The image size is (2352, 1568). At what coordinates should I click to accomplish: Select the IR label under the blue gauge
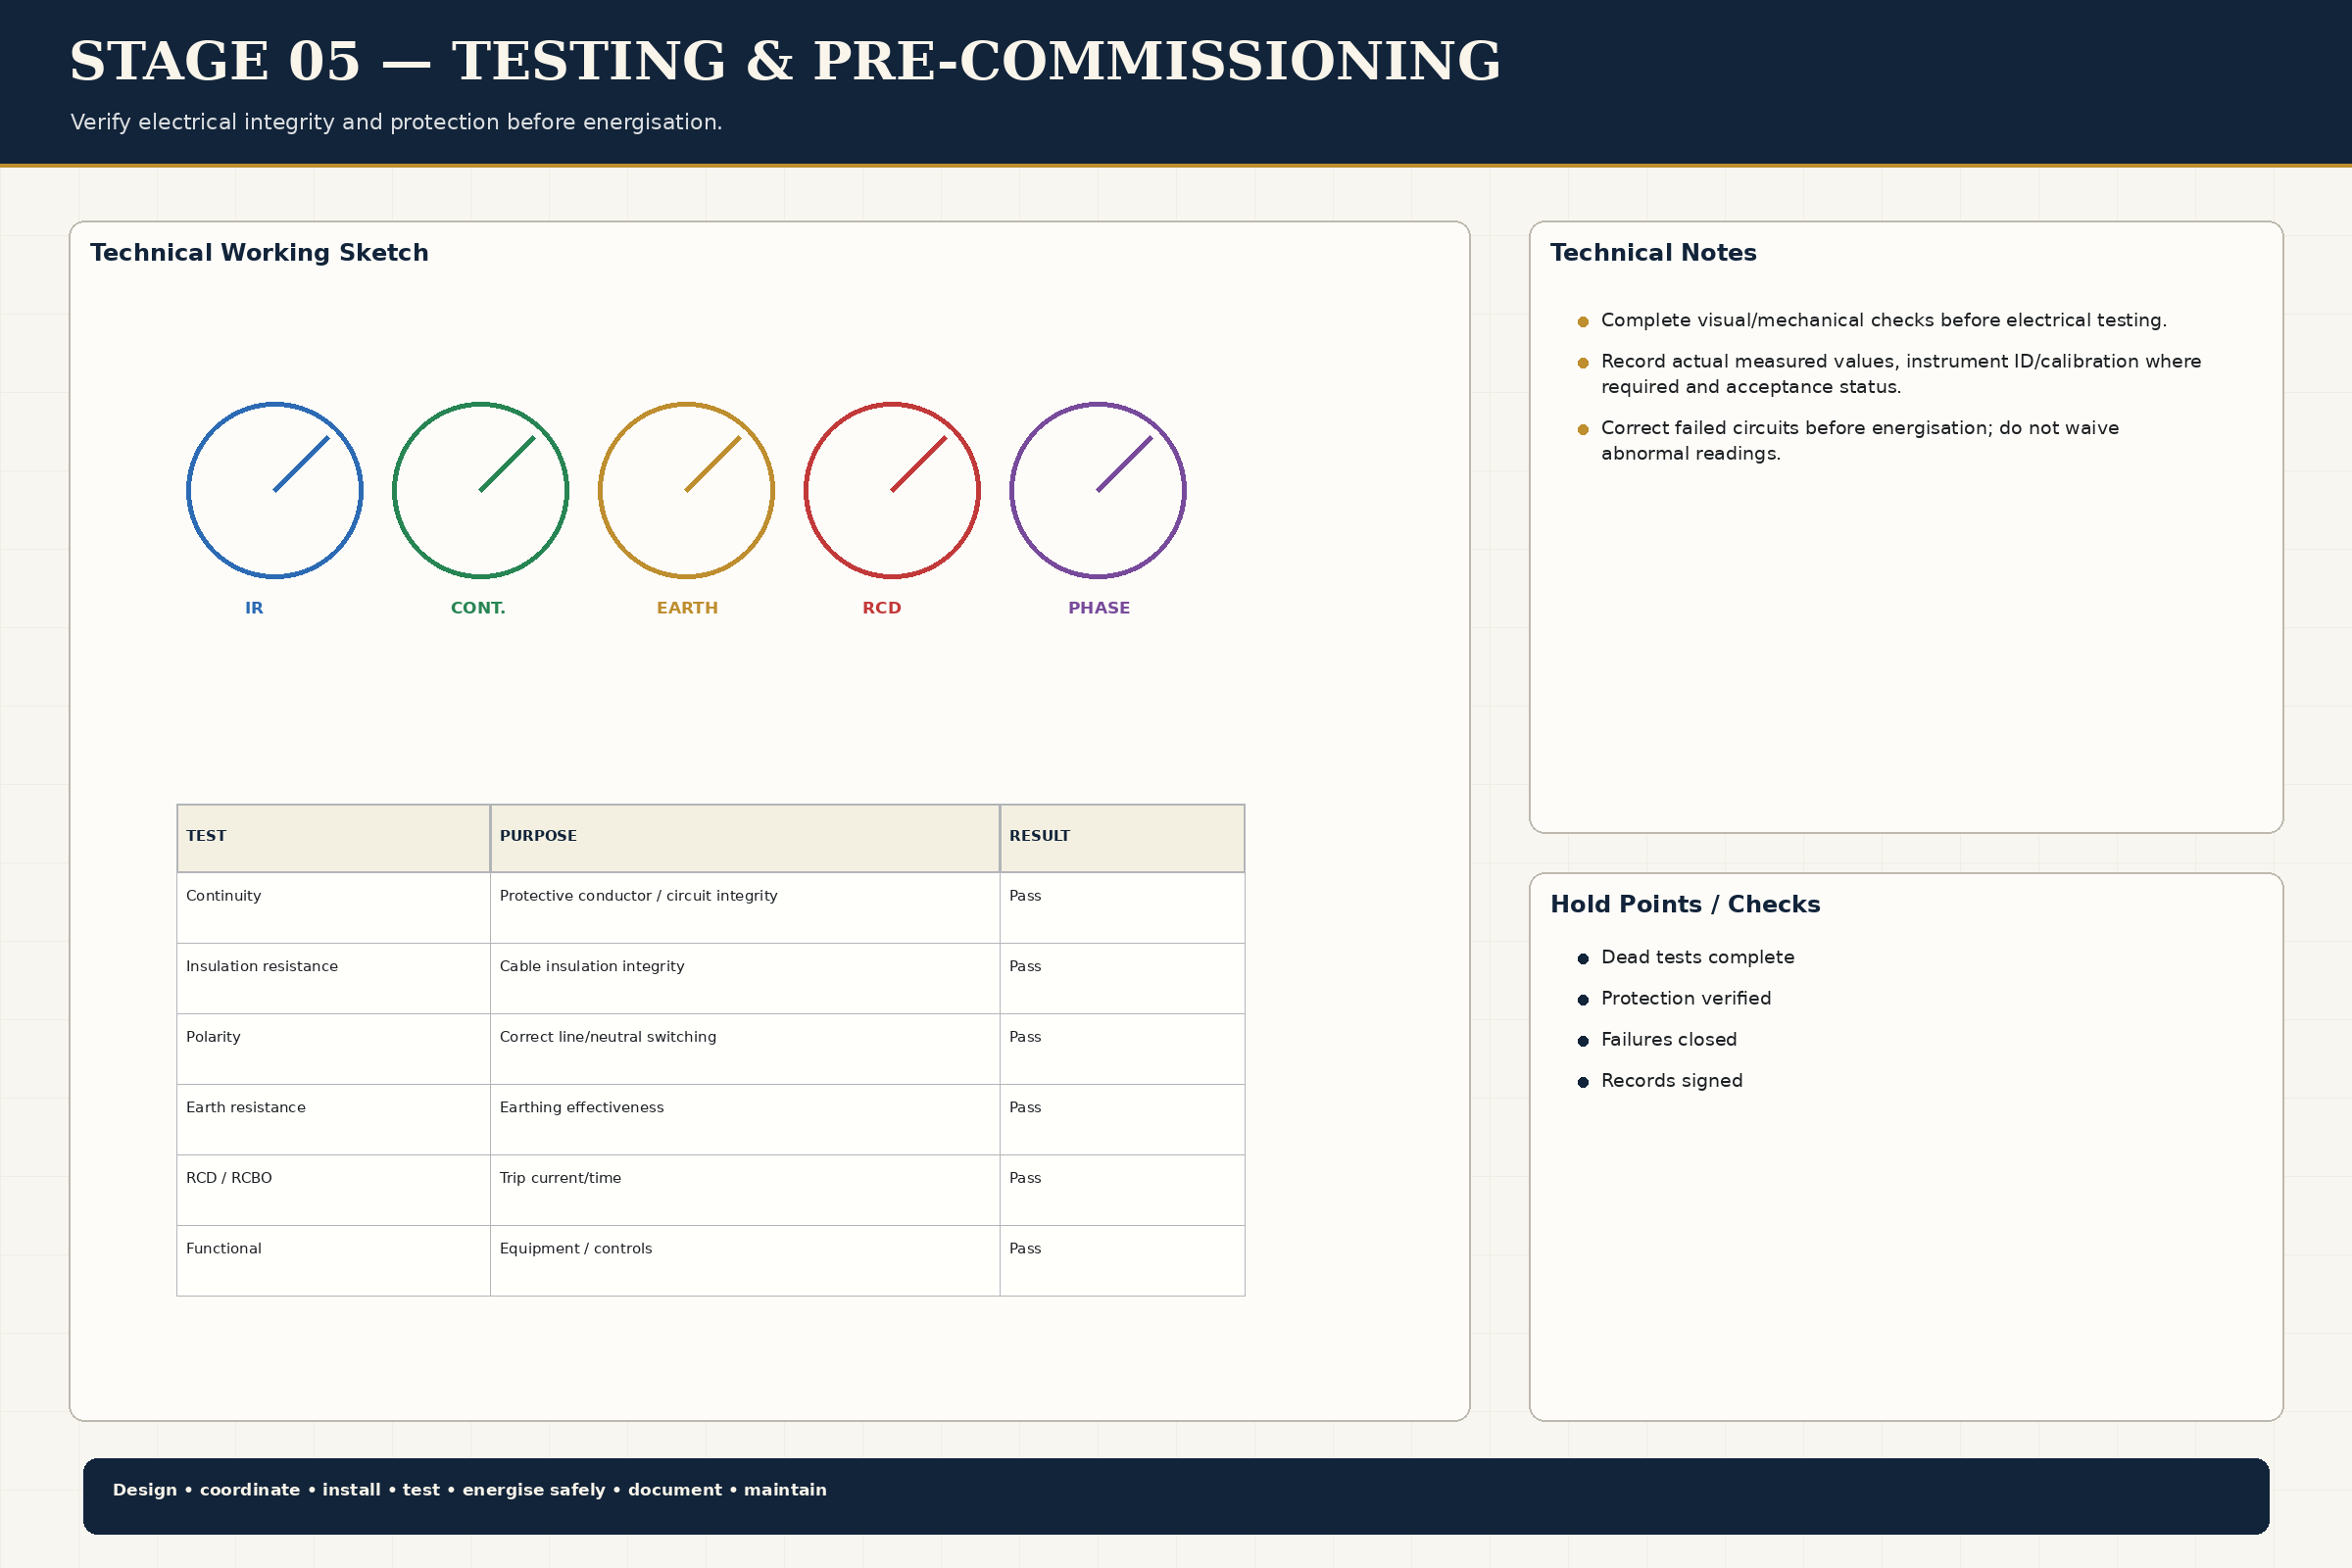pyautogui.click(x=254, y=608)
